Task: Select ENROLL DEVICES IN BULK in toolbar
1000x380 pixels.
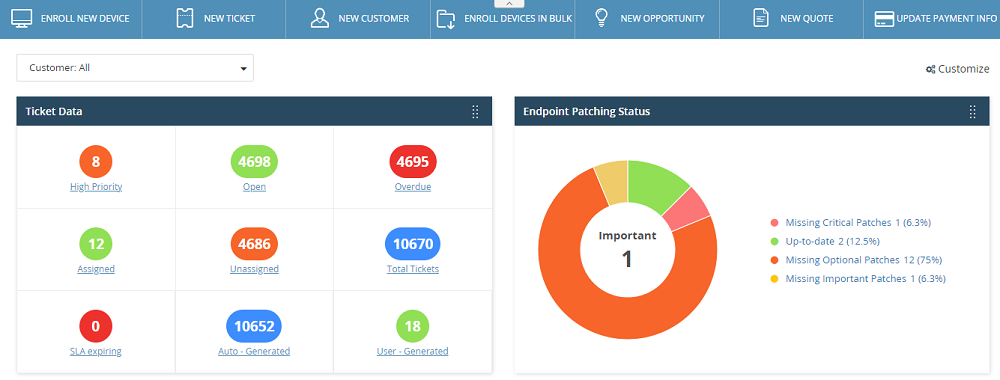Action: pyautogui.click(x=518, y=18)
